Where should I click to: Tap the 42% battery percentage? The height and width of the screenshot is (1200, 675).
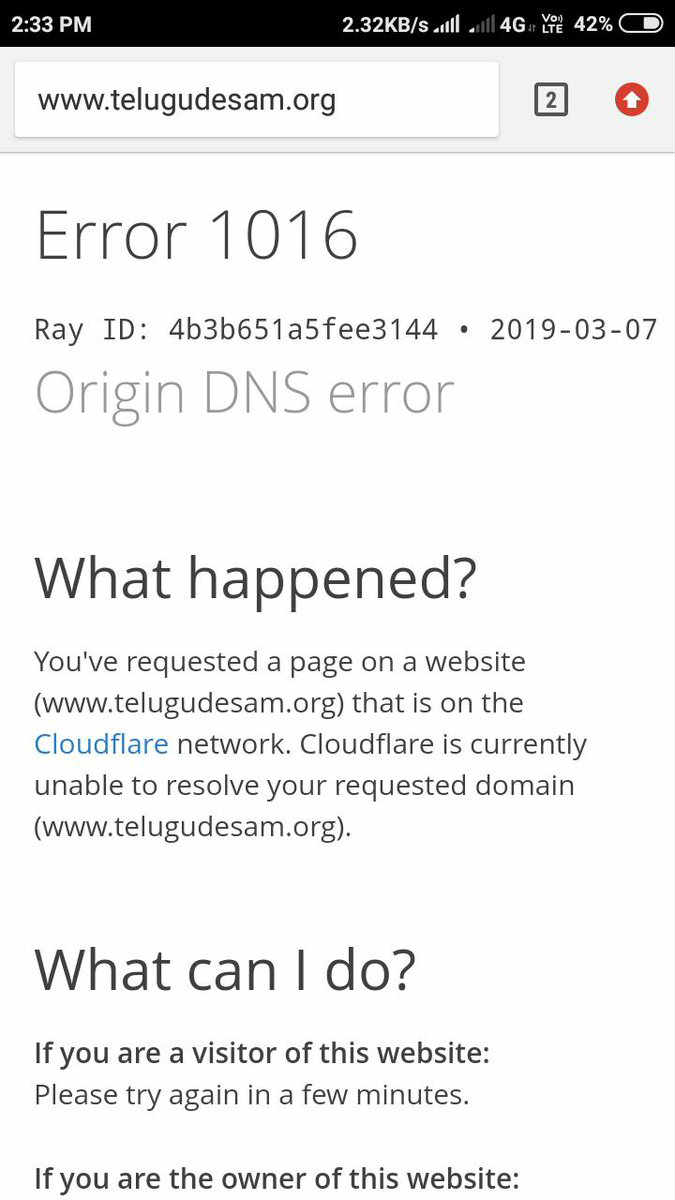click(x=593, y=24)
